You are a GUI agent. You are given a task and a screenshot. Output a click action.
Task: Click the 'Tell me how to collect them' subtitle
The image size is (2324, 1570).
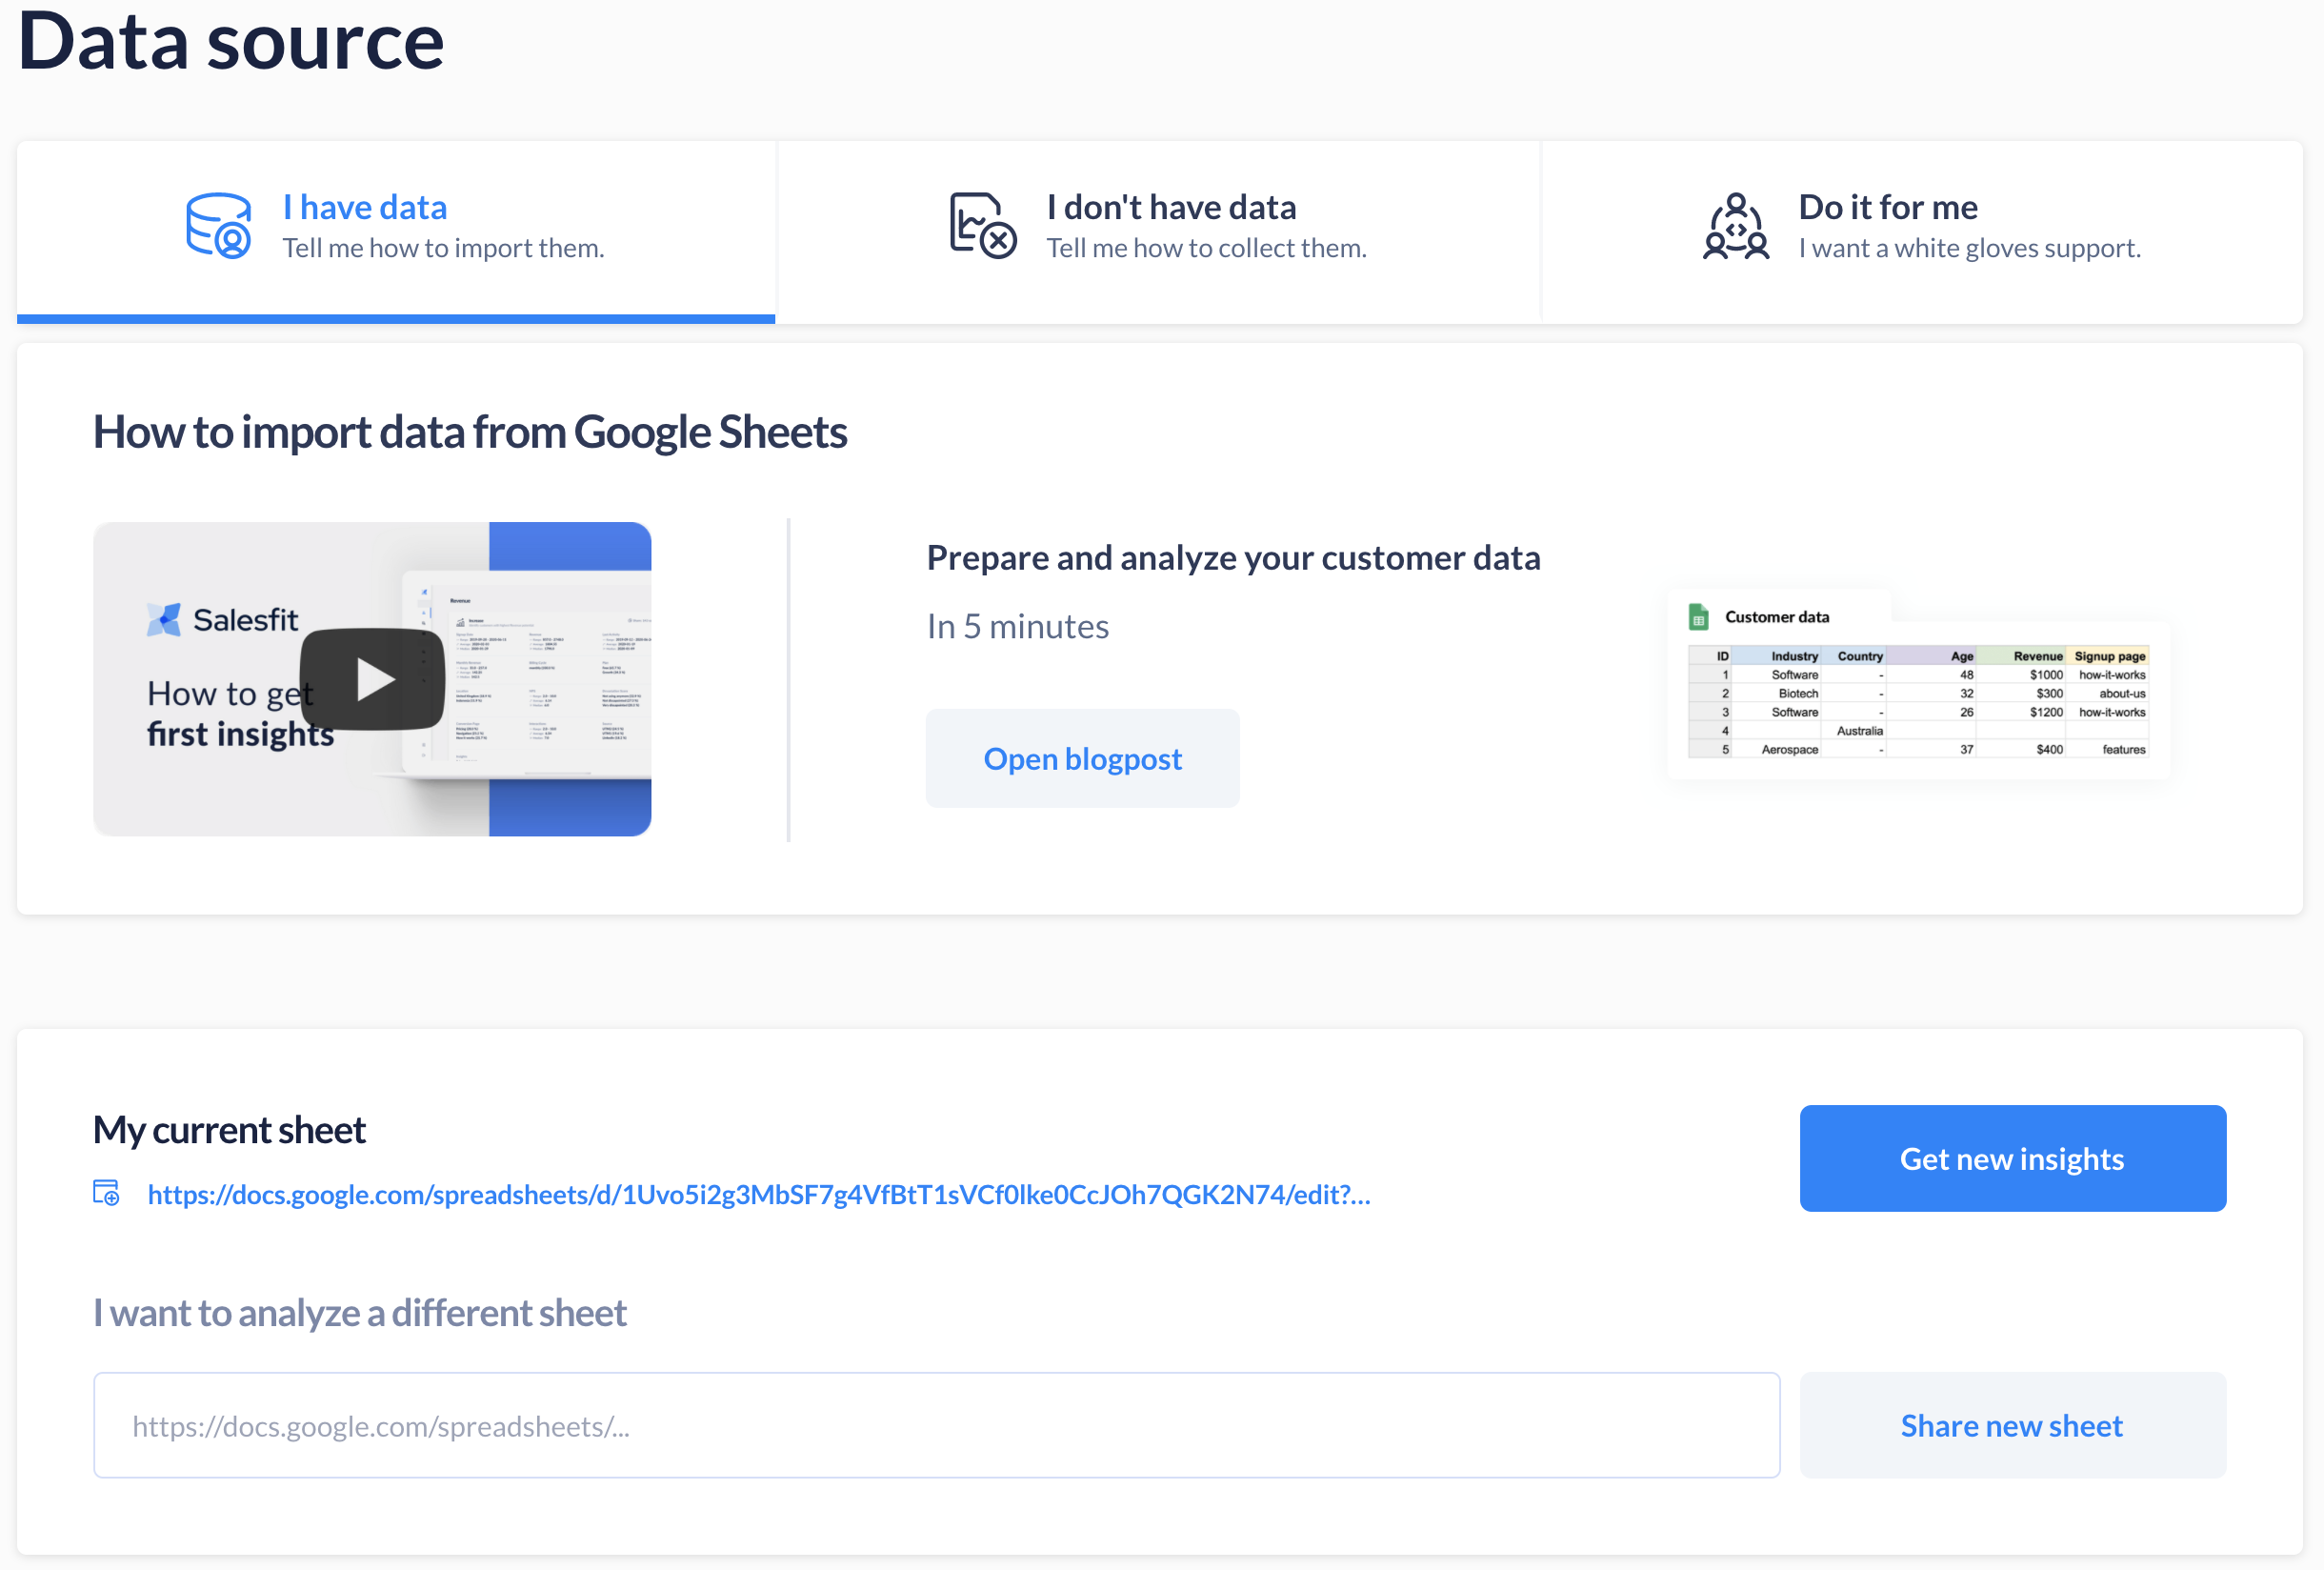coord(1206,248)
